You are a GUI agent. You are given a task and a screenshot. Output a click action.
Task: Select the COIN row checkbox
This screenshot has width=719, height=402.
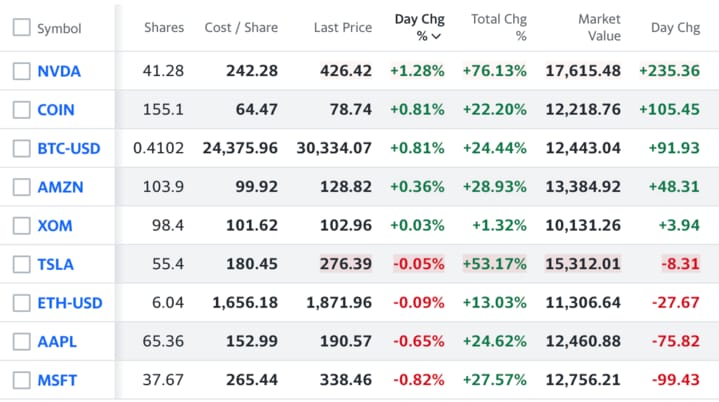(x=21, y=110)
